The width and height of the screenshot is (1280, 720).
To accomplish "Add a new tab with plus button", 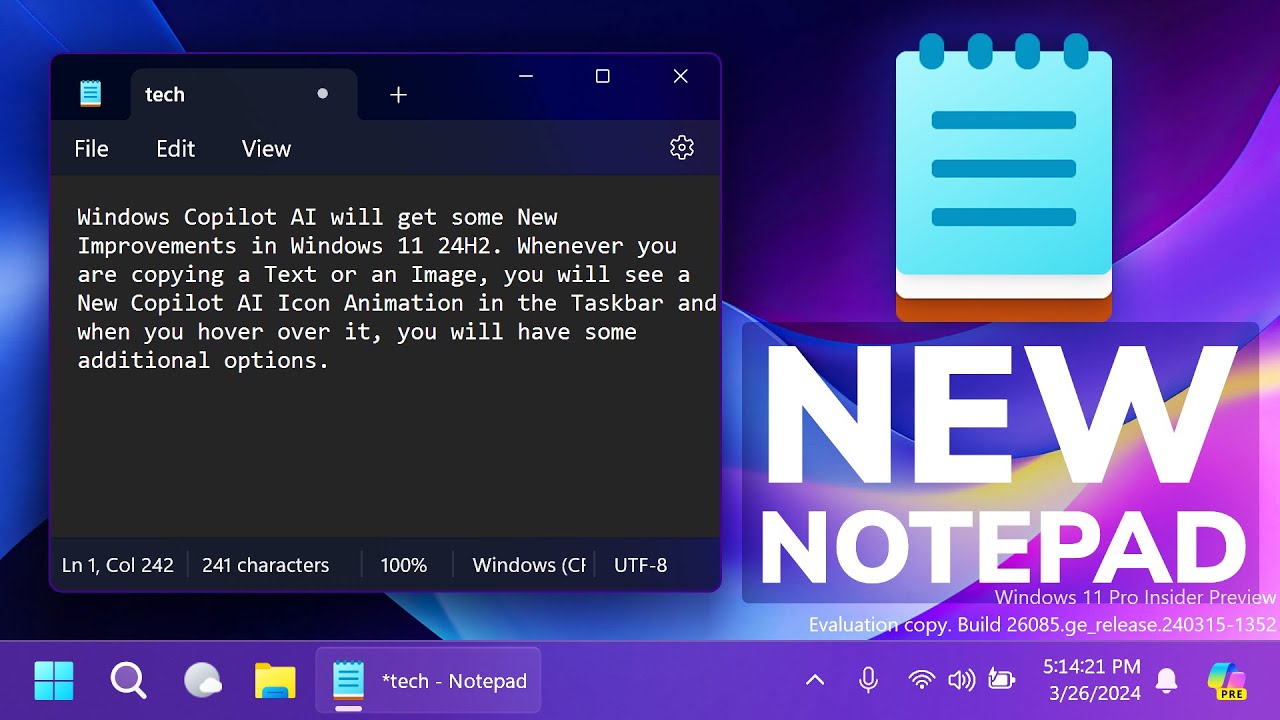I will click(x=398, y=95).
